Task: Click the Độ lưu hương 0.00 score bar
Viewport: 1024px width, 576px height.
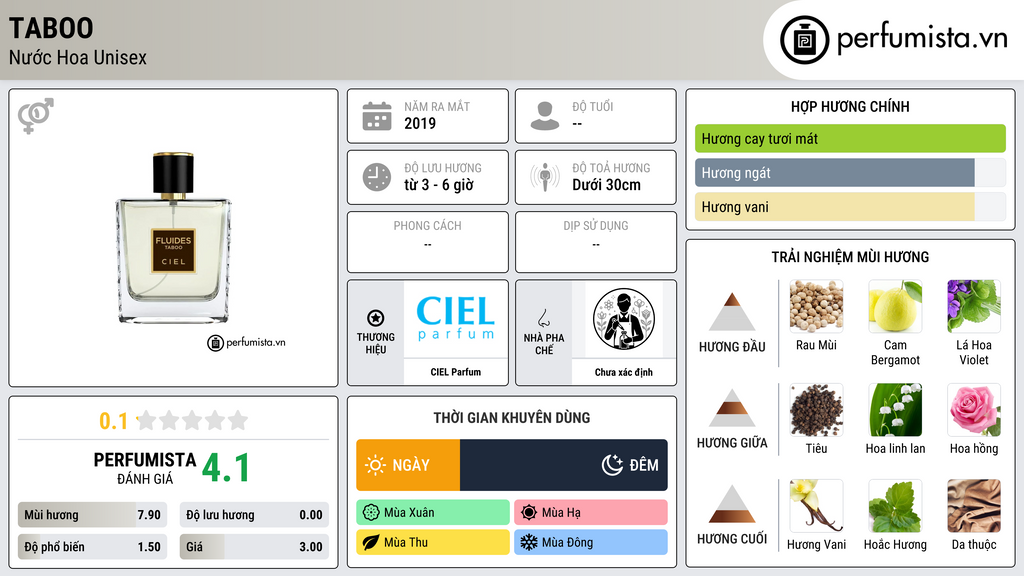Action: tap(254, 515)
